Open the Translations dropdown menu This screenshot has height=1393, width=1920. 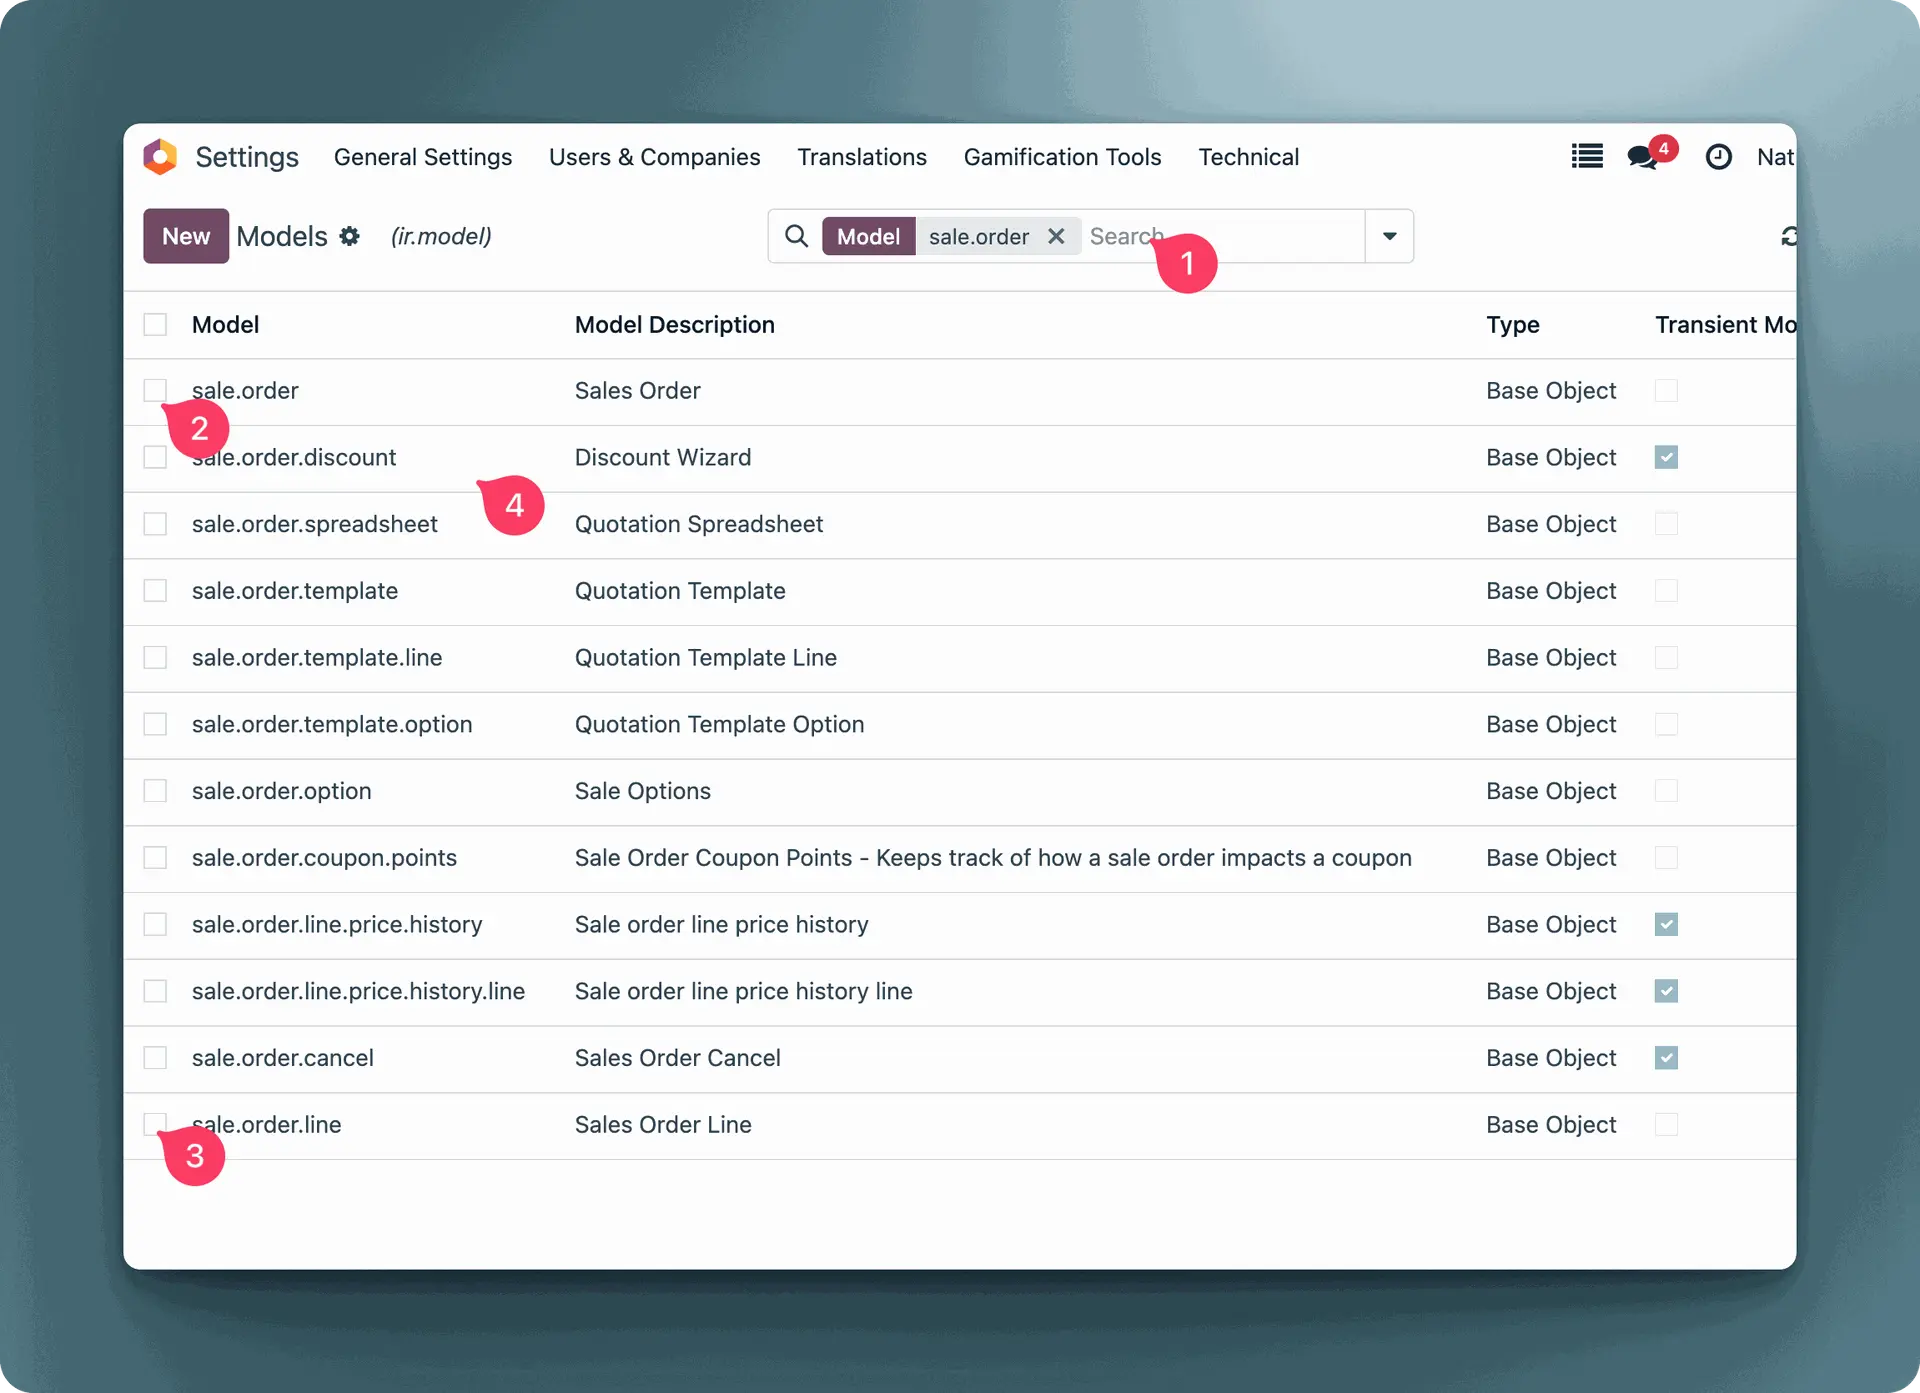(861, 157)
